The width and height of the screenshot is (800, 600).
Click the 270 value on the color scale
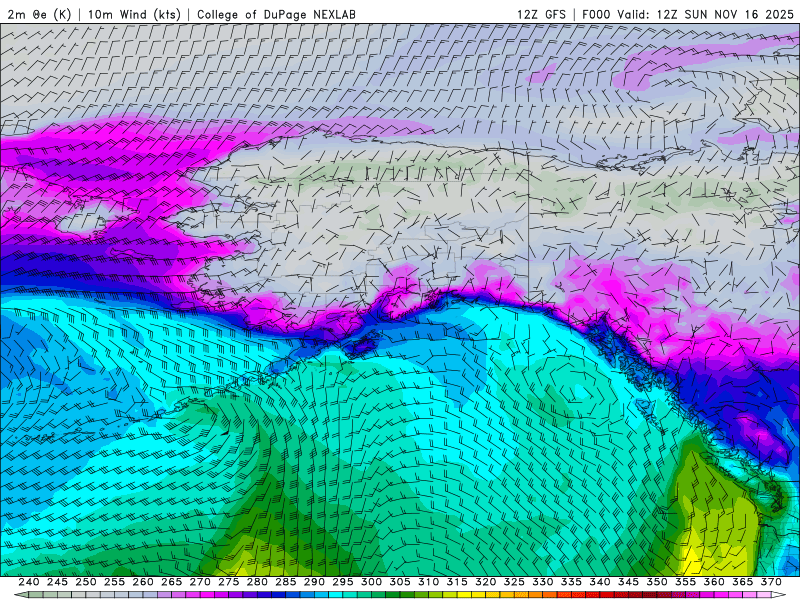coord(200,582)
